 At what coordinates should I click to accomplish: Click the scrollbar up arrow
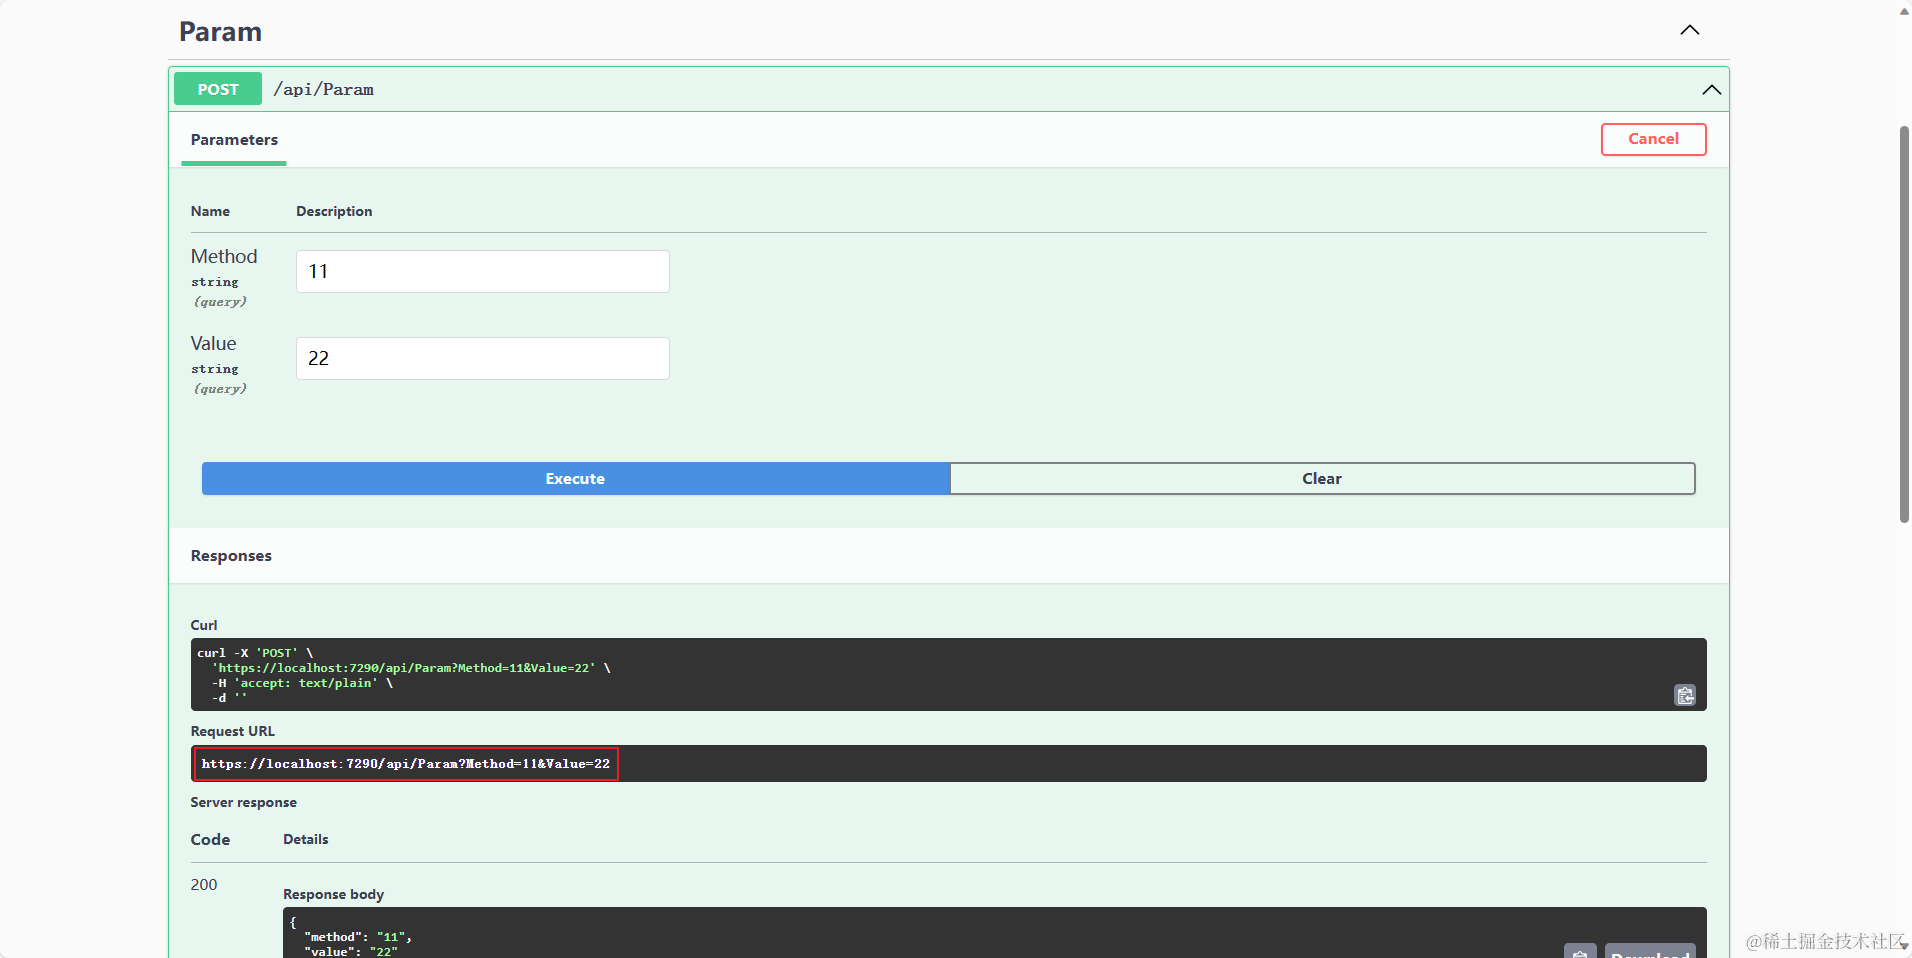click(x=1902, y=11)
